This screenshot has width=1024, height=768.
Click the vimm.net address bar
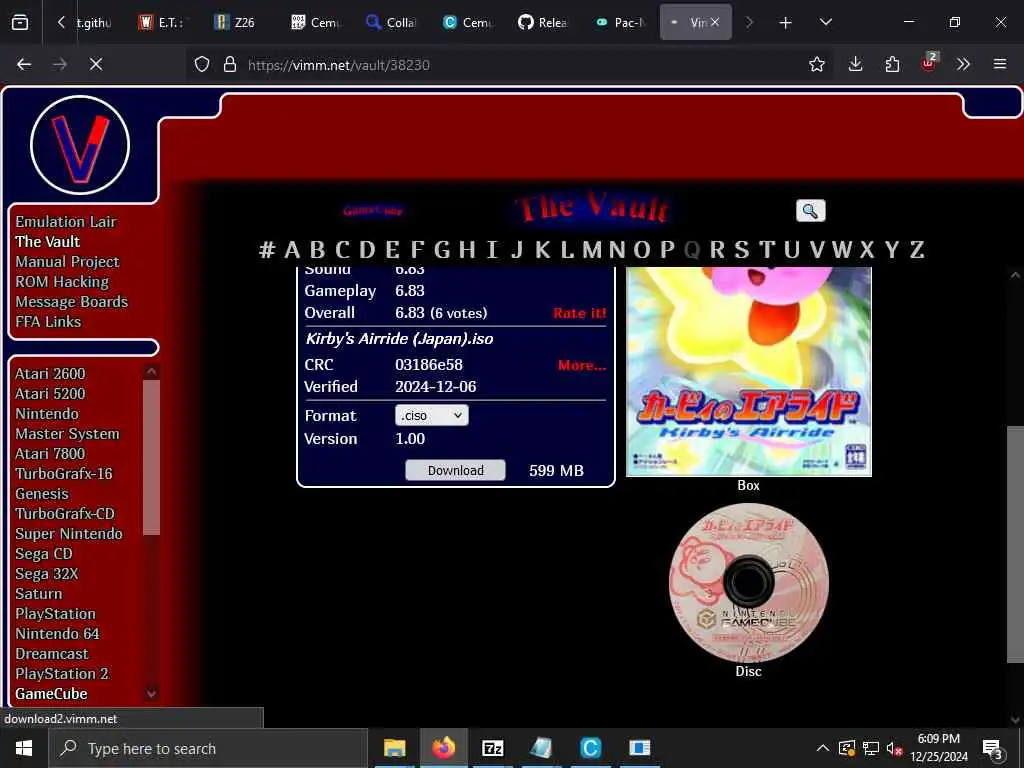pyautogui.click(x=509, y=64)
